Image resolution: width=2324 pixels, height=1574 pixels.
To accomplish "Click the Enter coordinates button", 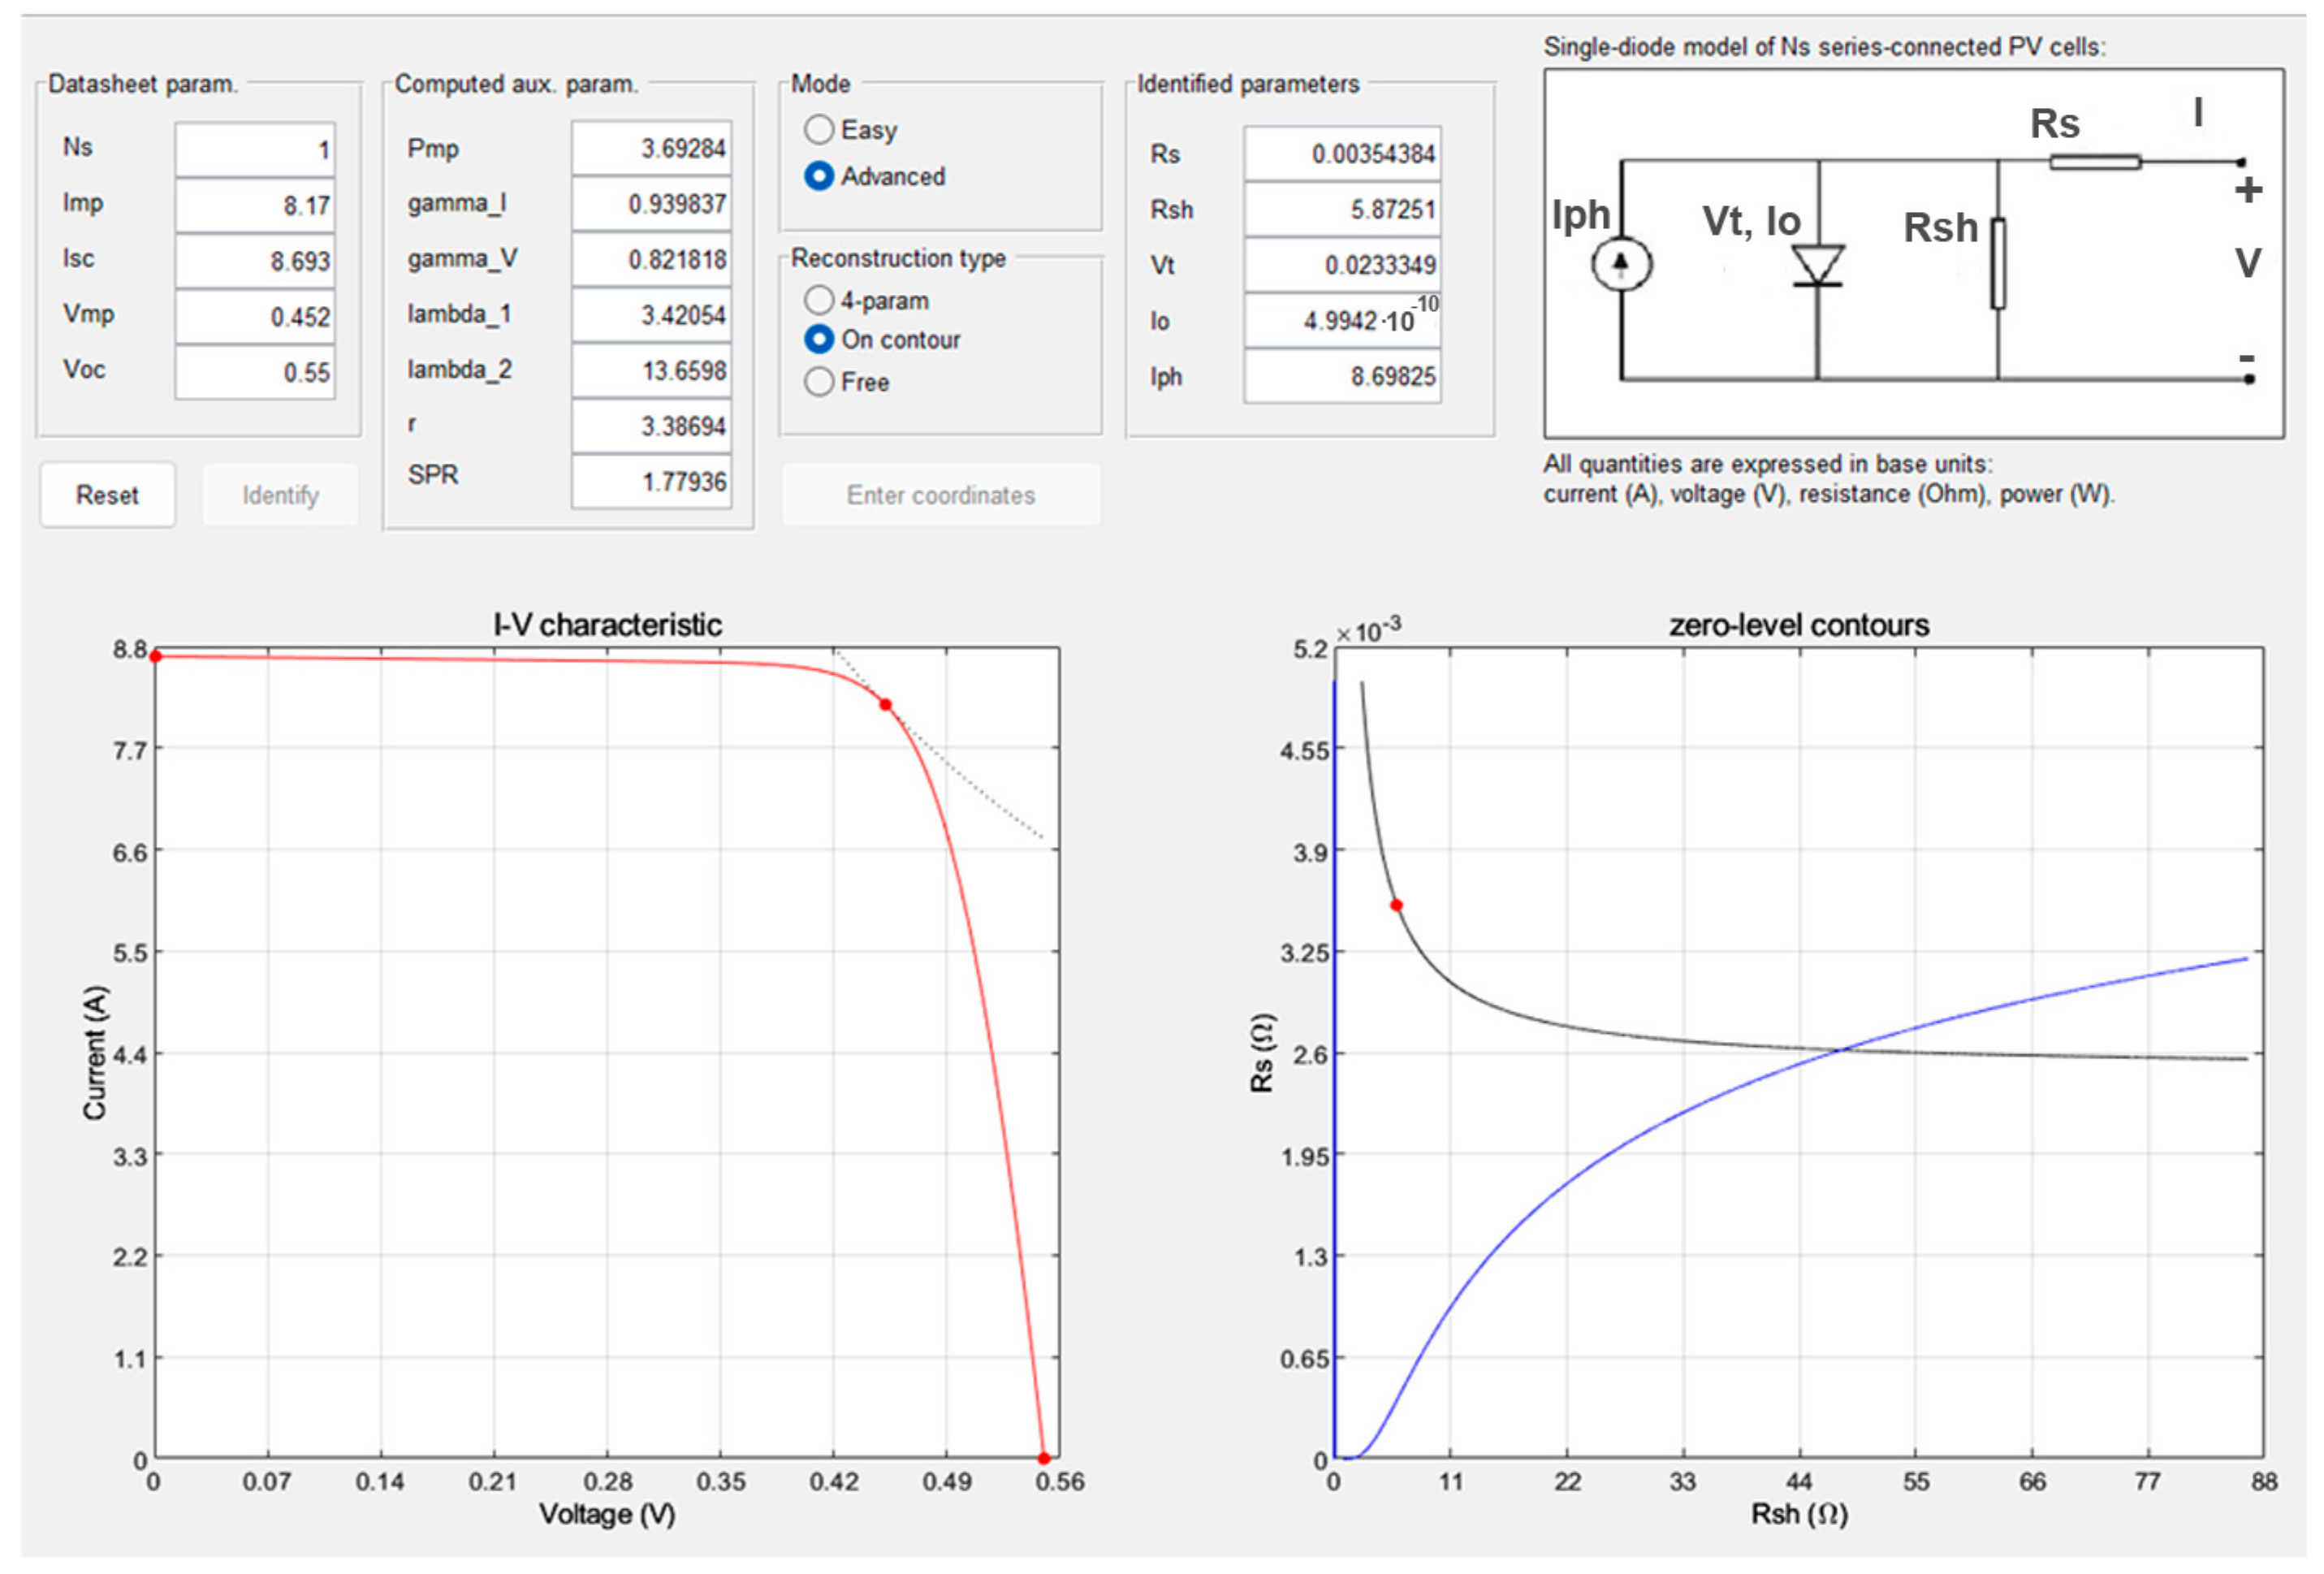I will 940,494.
